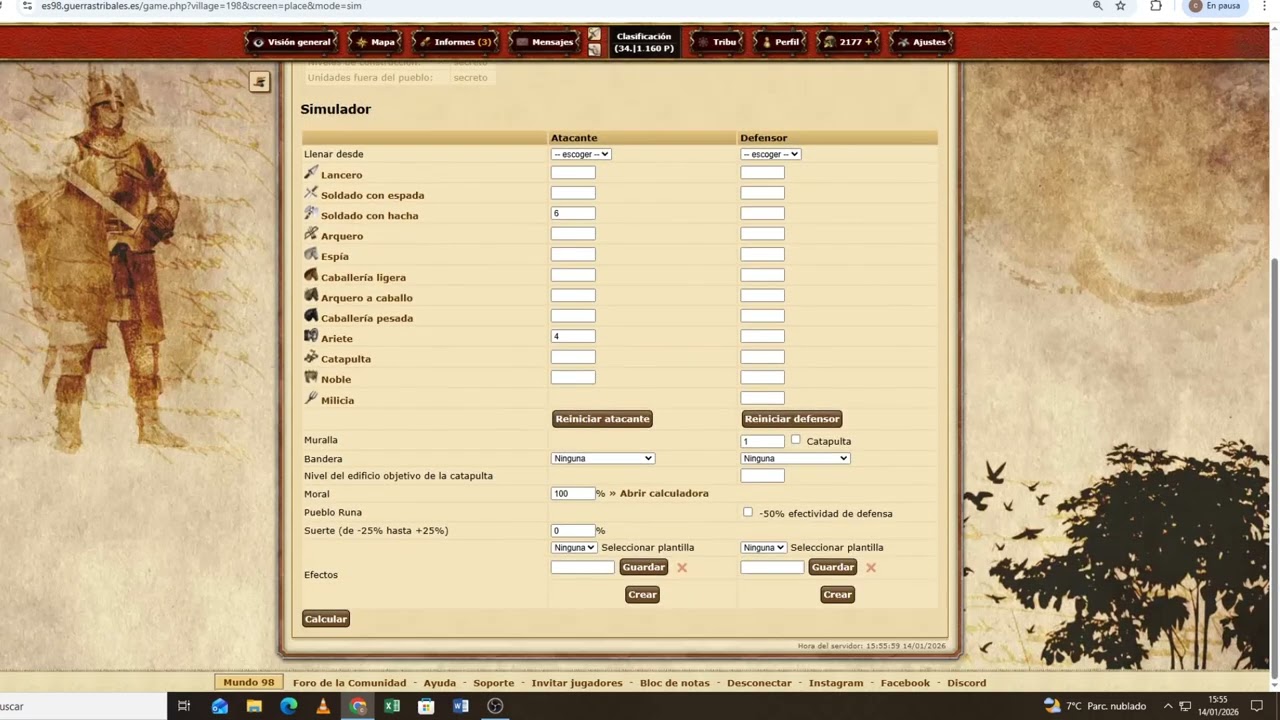Screen dimensions: 1280x720
Task: Open the Mapa menu item
Action: coord(375,42)
